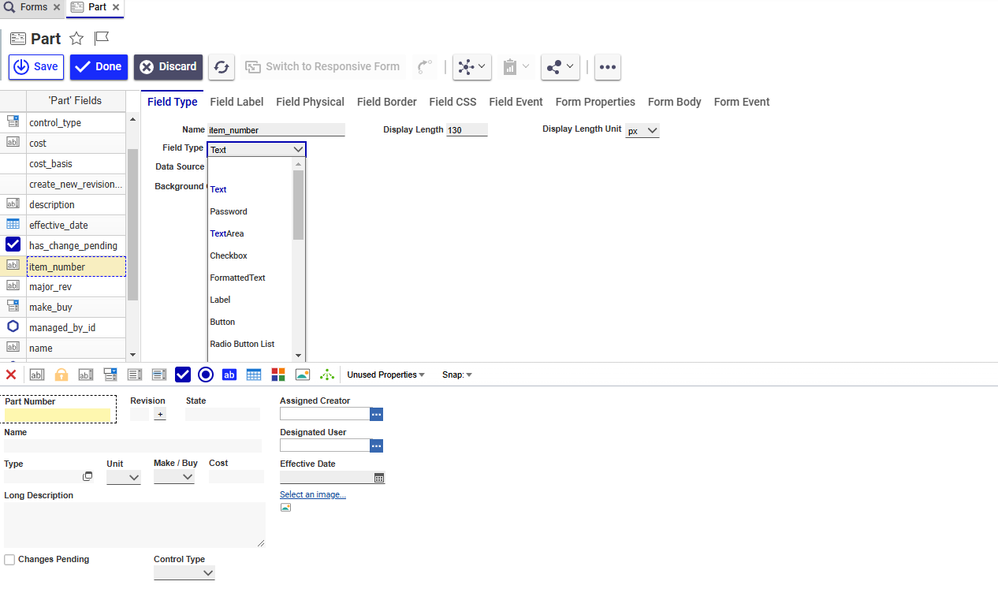Screen dimensions: 998x604
Task: Add the green tree-structure field icon
Action: coord(327,375)
